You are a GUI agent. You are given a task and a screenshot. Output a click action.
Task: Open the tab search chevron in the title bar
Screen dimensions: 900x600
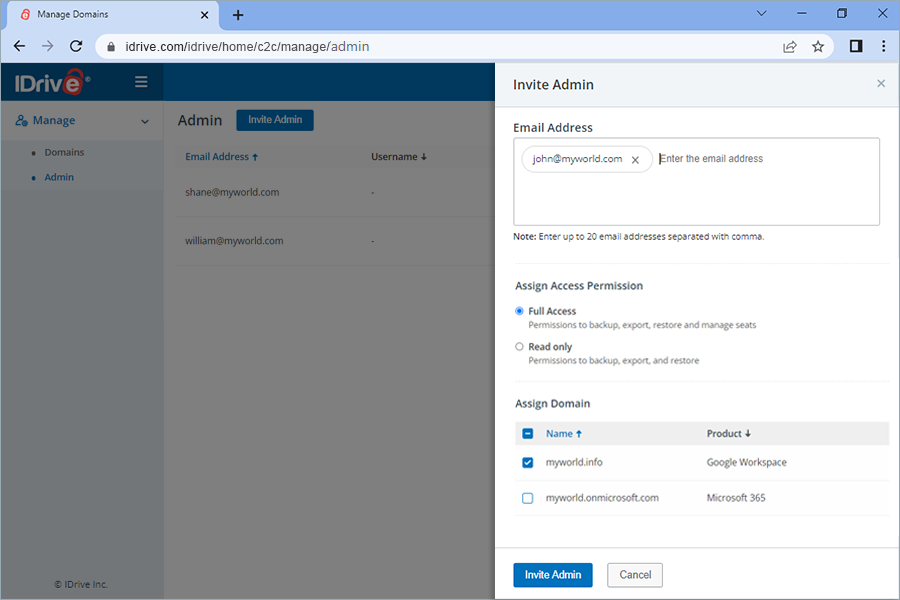[762, 13]
